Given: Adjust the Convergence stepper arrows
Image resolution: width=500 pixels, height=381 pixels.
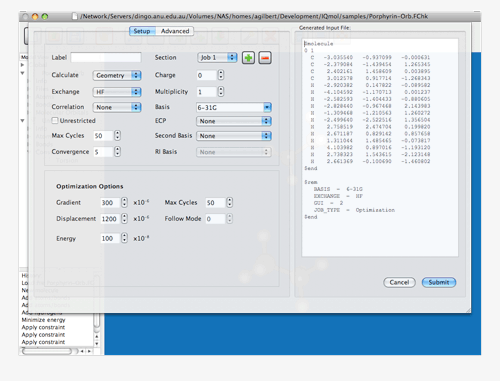Looking at the screenshot, I should (117, 152).
